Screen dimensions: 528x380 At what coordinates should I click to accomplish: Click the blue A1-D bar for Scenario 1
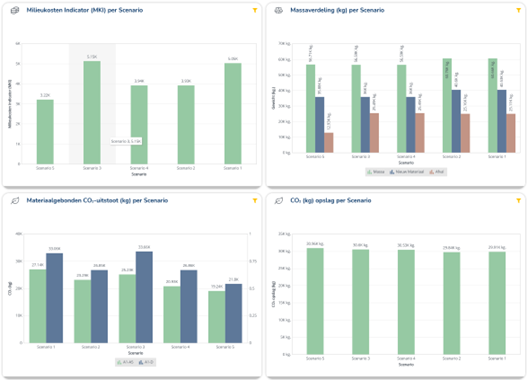[55, 298]
